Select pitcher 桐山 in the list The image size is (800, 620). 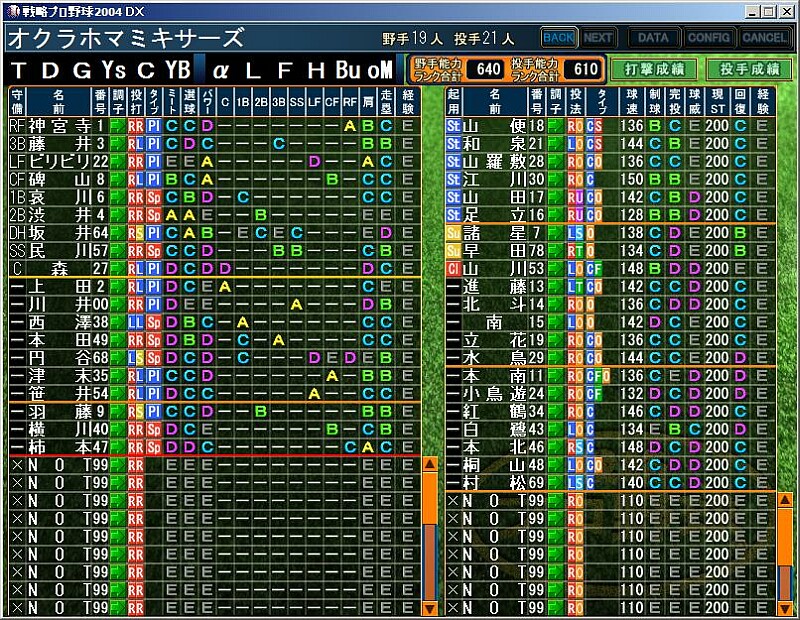coord(611,465)
